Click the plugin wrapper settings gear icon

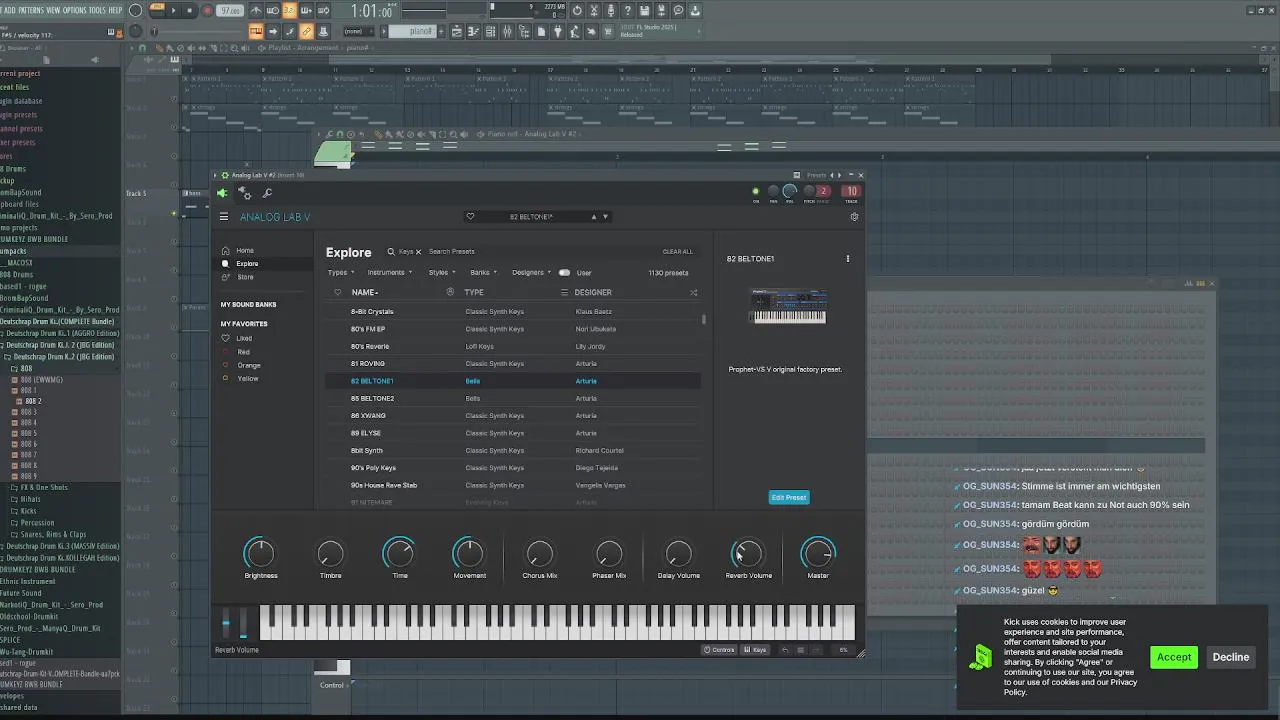(x=244, y=193)
